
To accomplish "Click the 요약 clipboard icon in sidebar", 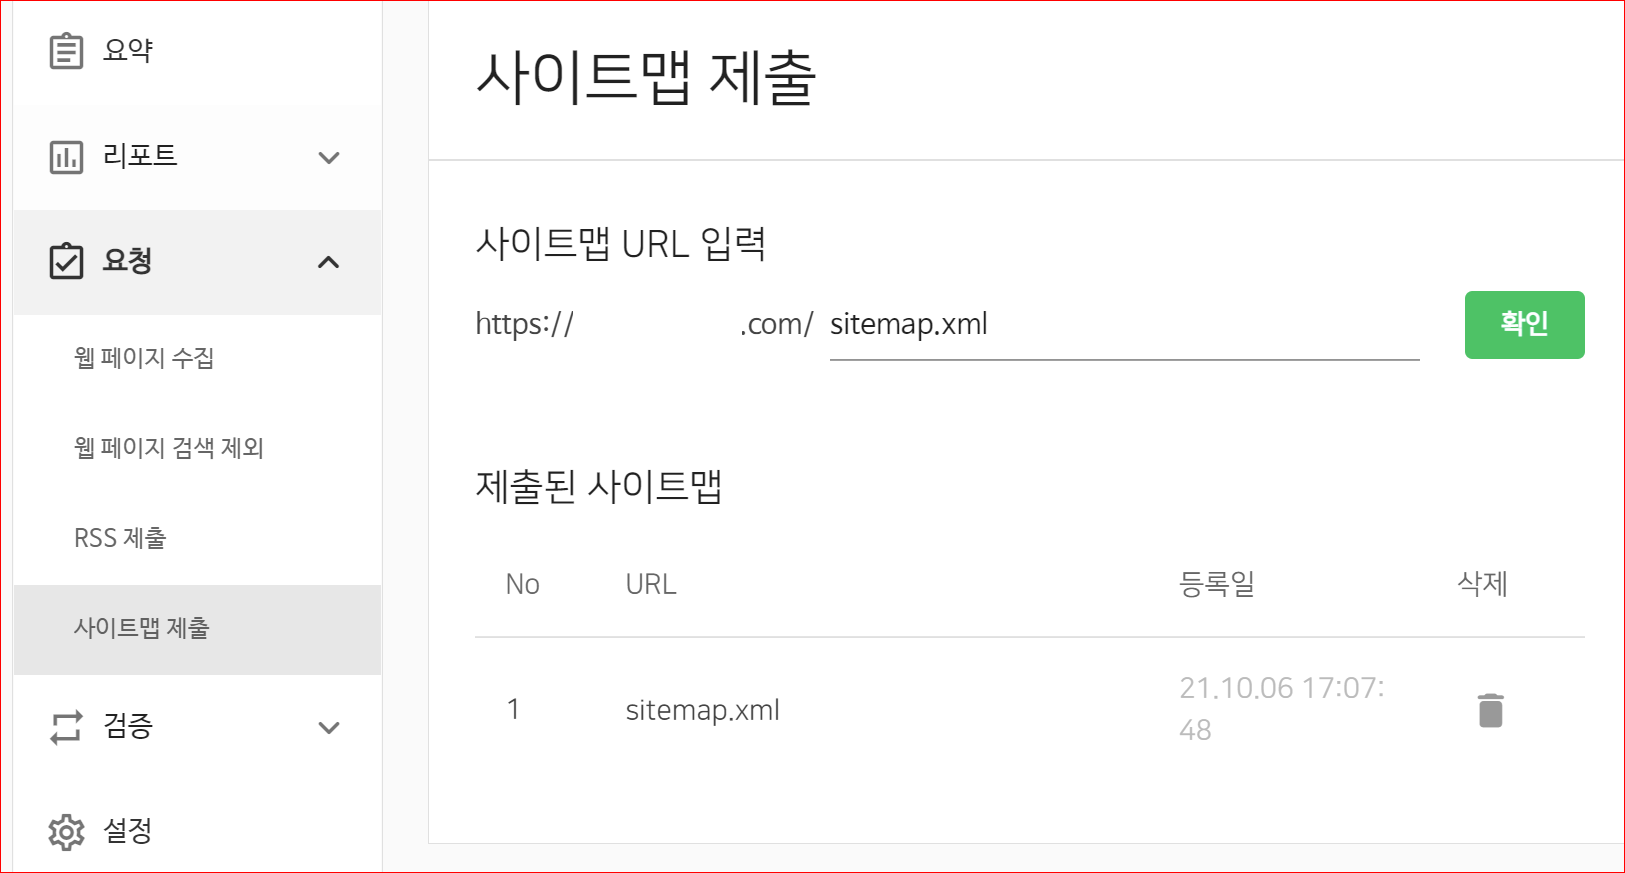I will 65,50.
